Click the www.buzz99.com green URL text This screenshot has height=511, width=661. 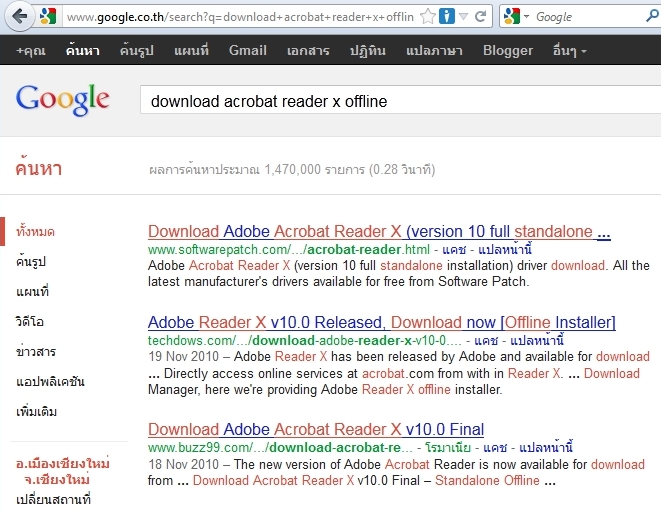point(280,447)
